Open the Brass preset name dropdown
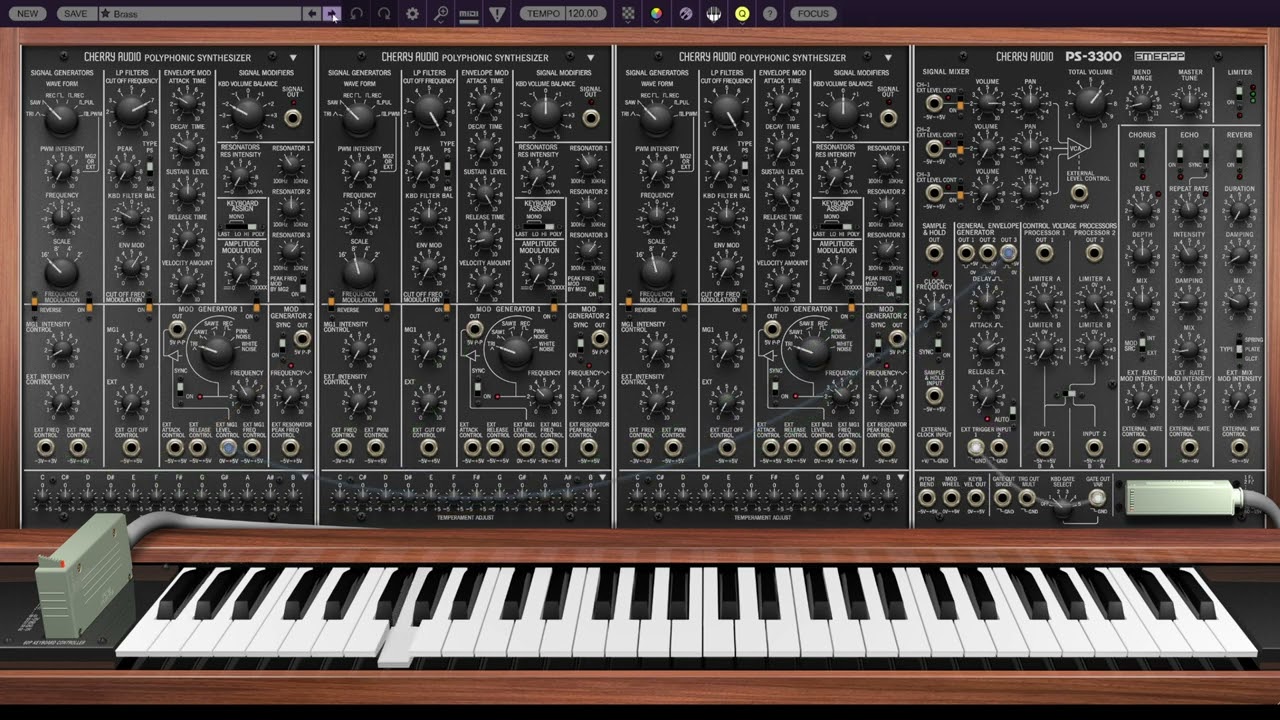1280x720 pixels. pos(200,14)
